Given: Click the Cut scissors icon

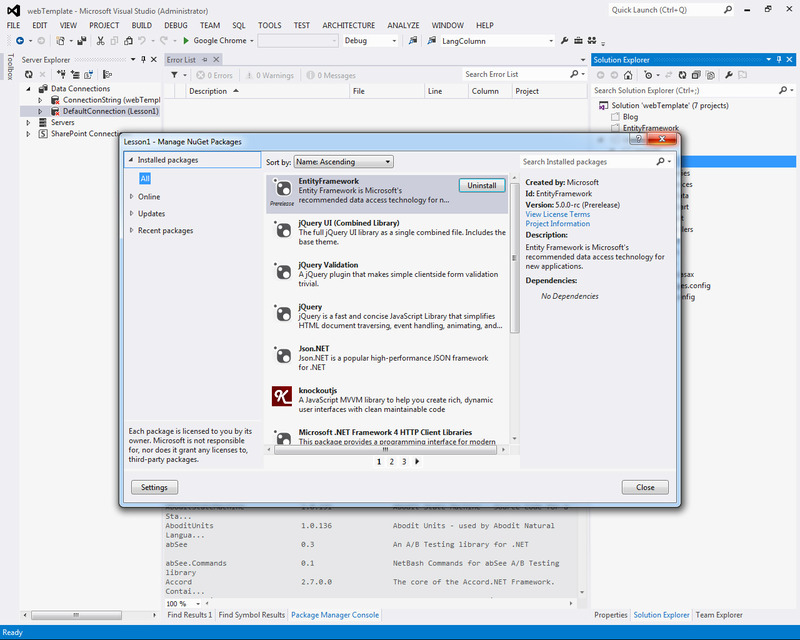Looking at the screenshot, I should pyautogui.click(x=101, y=41).
